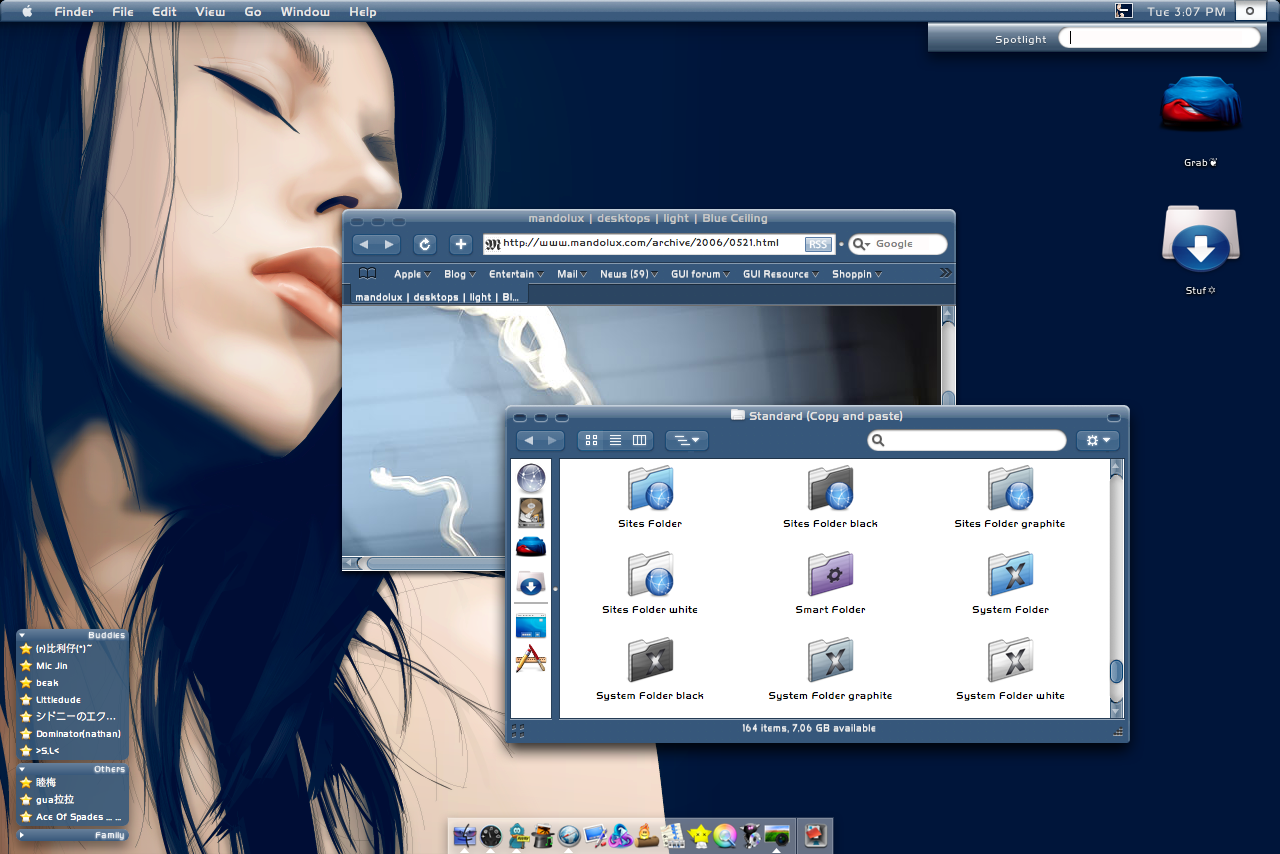This screenshot has width=1280, height=854.
Task: Select Desktop item in Finder sidebar
Action: click(531, 625)
